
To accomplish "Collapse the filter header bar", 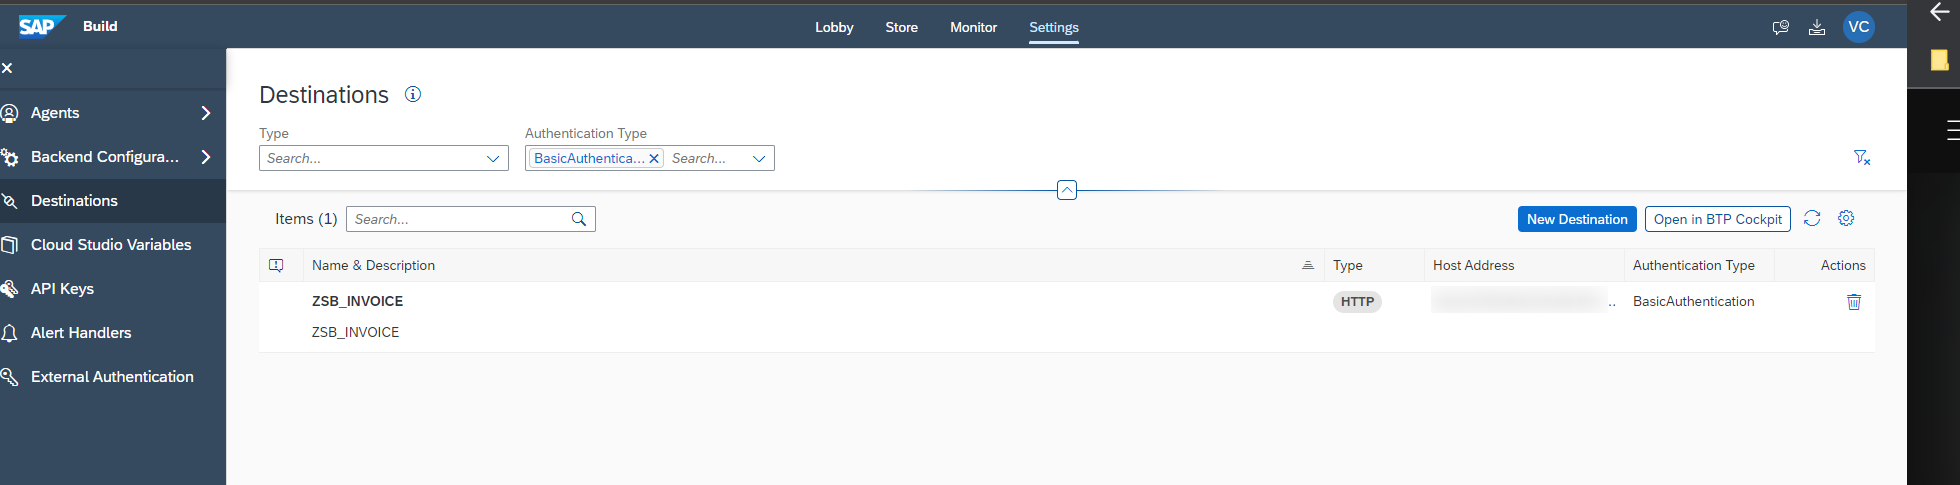I will tap(1067, 190).
